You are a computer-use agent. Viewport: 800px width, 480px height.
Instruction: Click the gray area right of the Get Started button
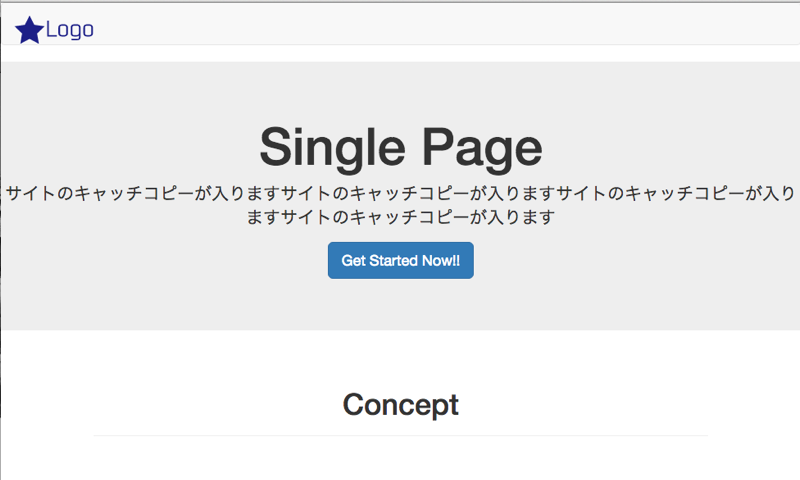[635, 261]
